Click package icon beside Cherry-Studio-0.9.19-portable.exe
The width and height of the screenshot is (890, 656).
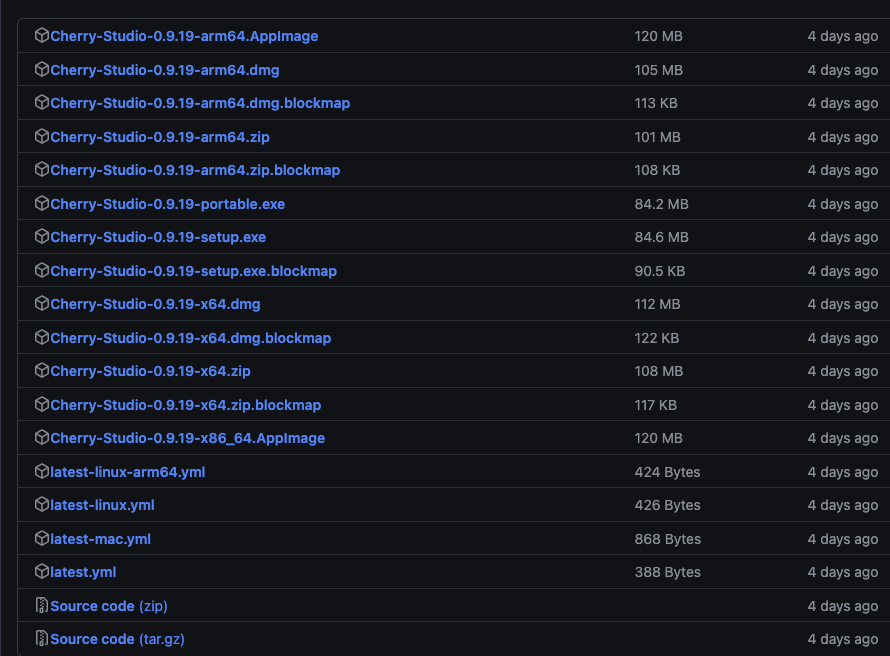point(42,204)
